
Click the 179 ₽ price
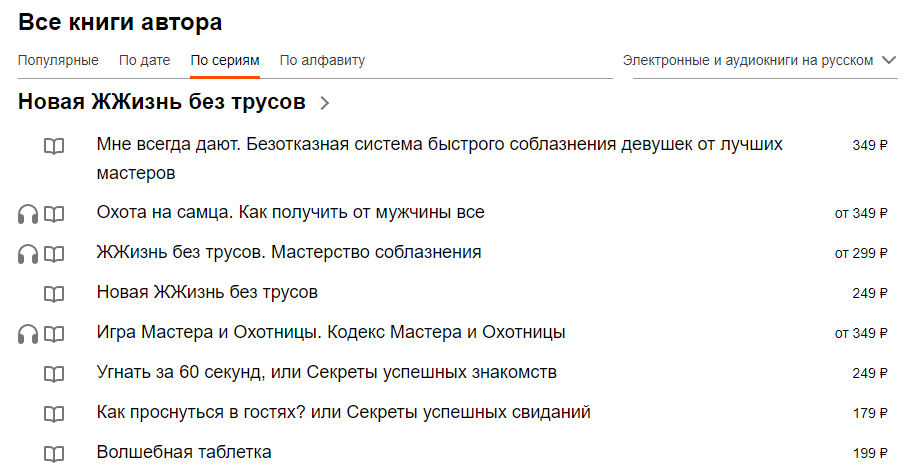point(870,413)
